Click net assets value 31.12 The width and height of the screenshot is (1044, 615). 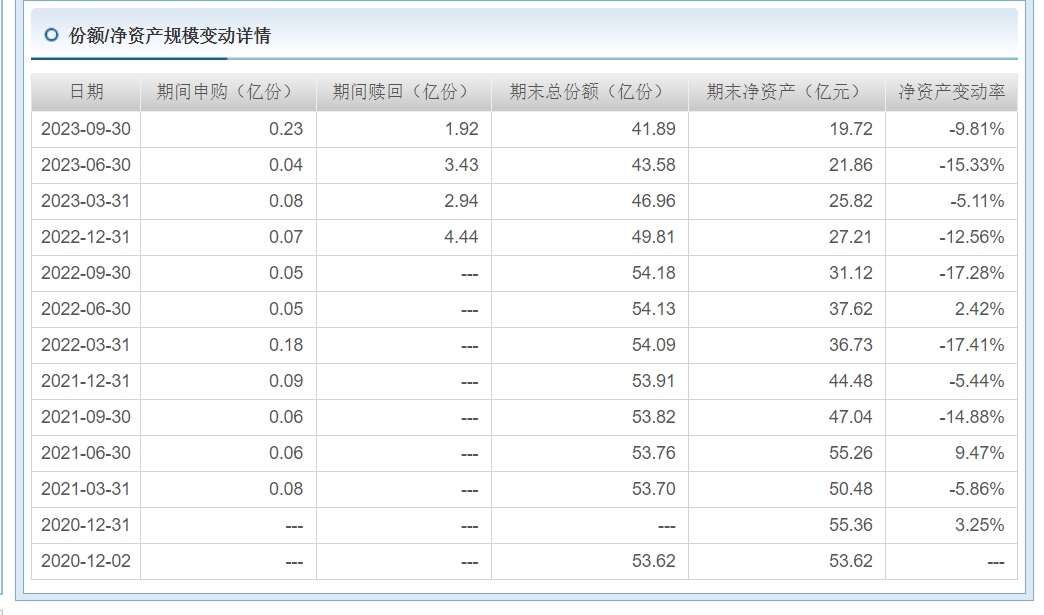coord(851,273)
